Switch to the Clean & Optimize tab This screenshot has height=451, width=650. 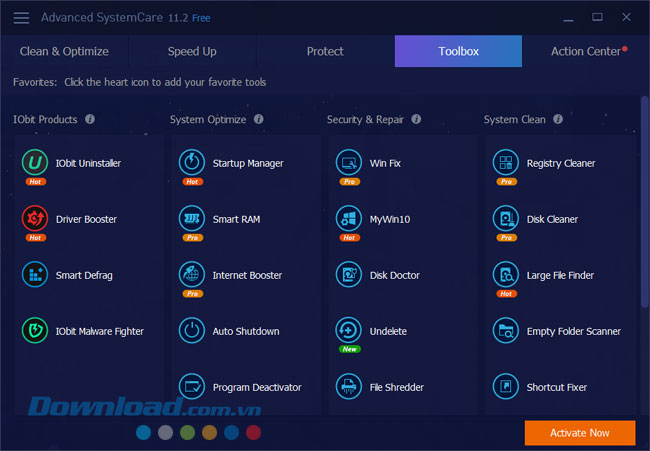(x=64, y=51)
